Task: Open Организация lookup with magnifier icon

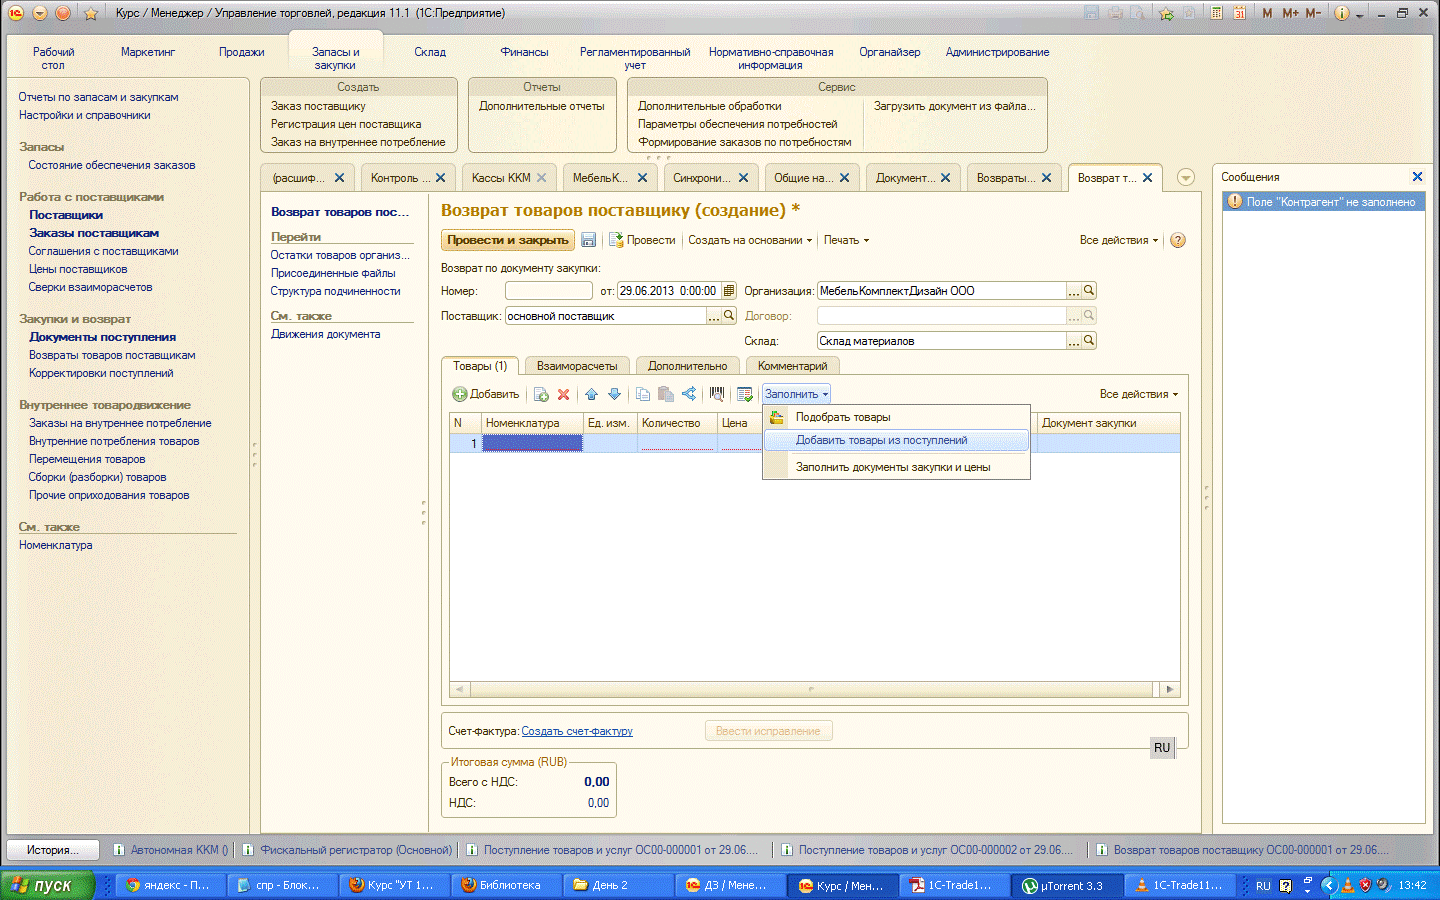Action: 1089,291
